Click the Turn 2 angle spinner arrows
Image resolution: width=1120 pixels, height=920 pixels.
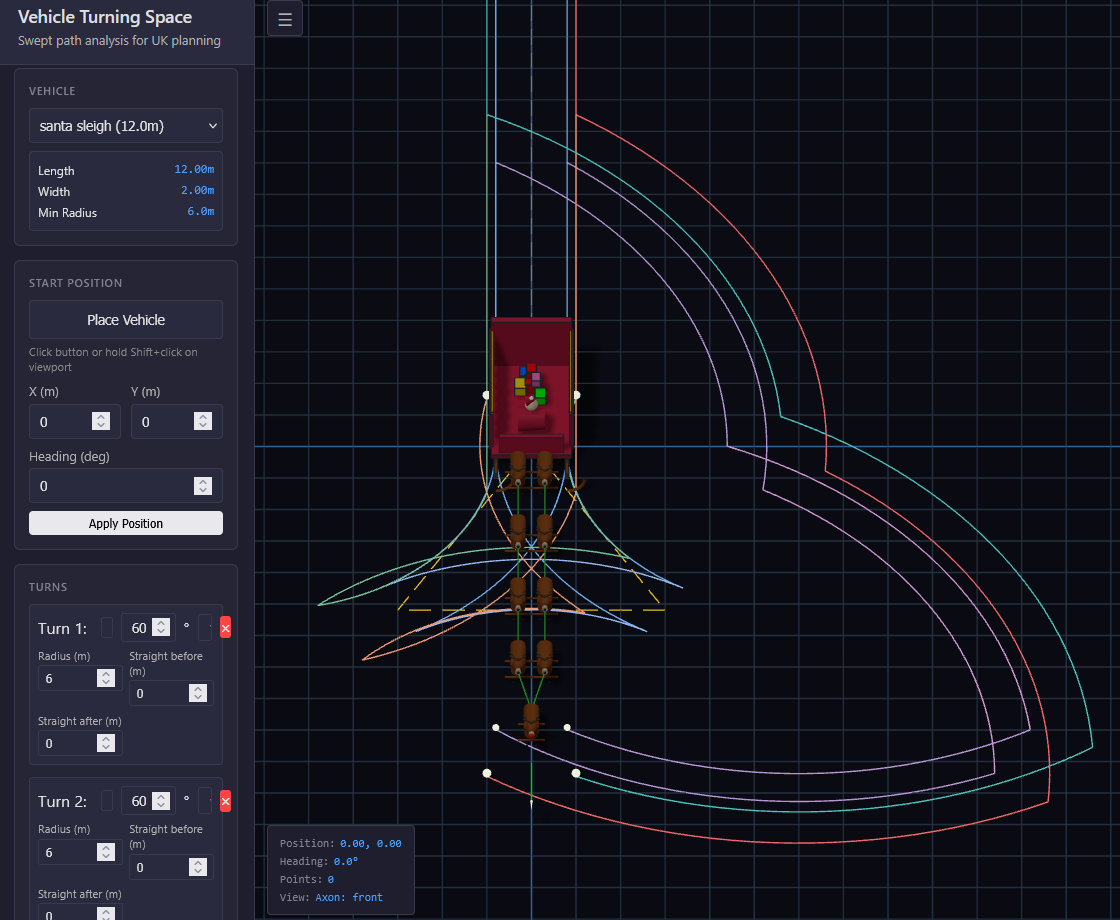pyautogui.click(x=161, y=801)
